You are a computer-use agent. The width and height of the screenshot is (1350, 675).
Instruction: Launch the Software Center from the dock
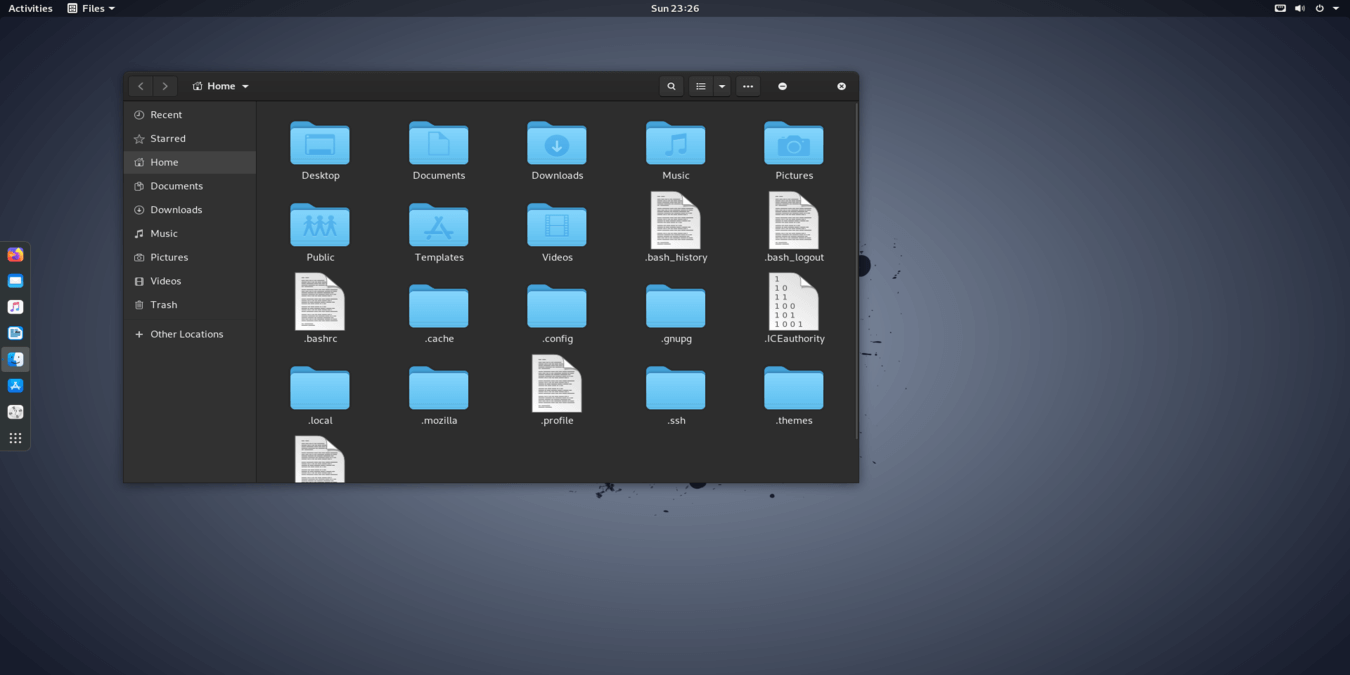point(15,385)
